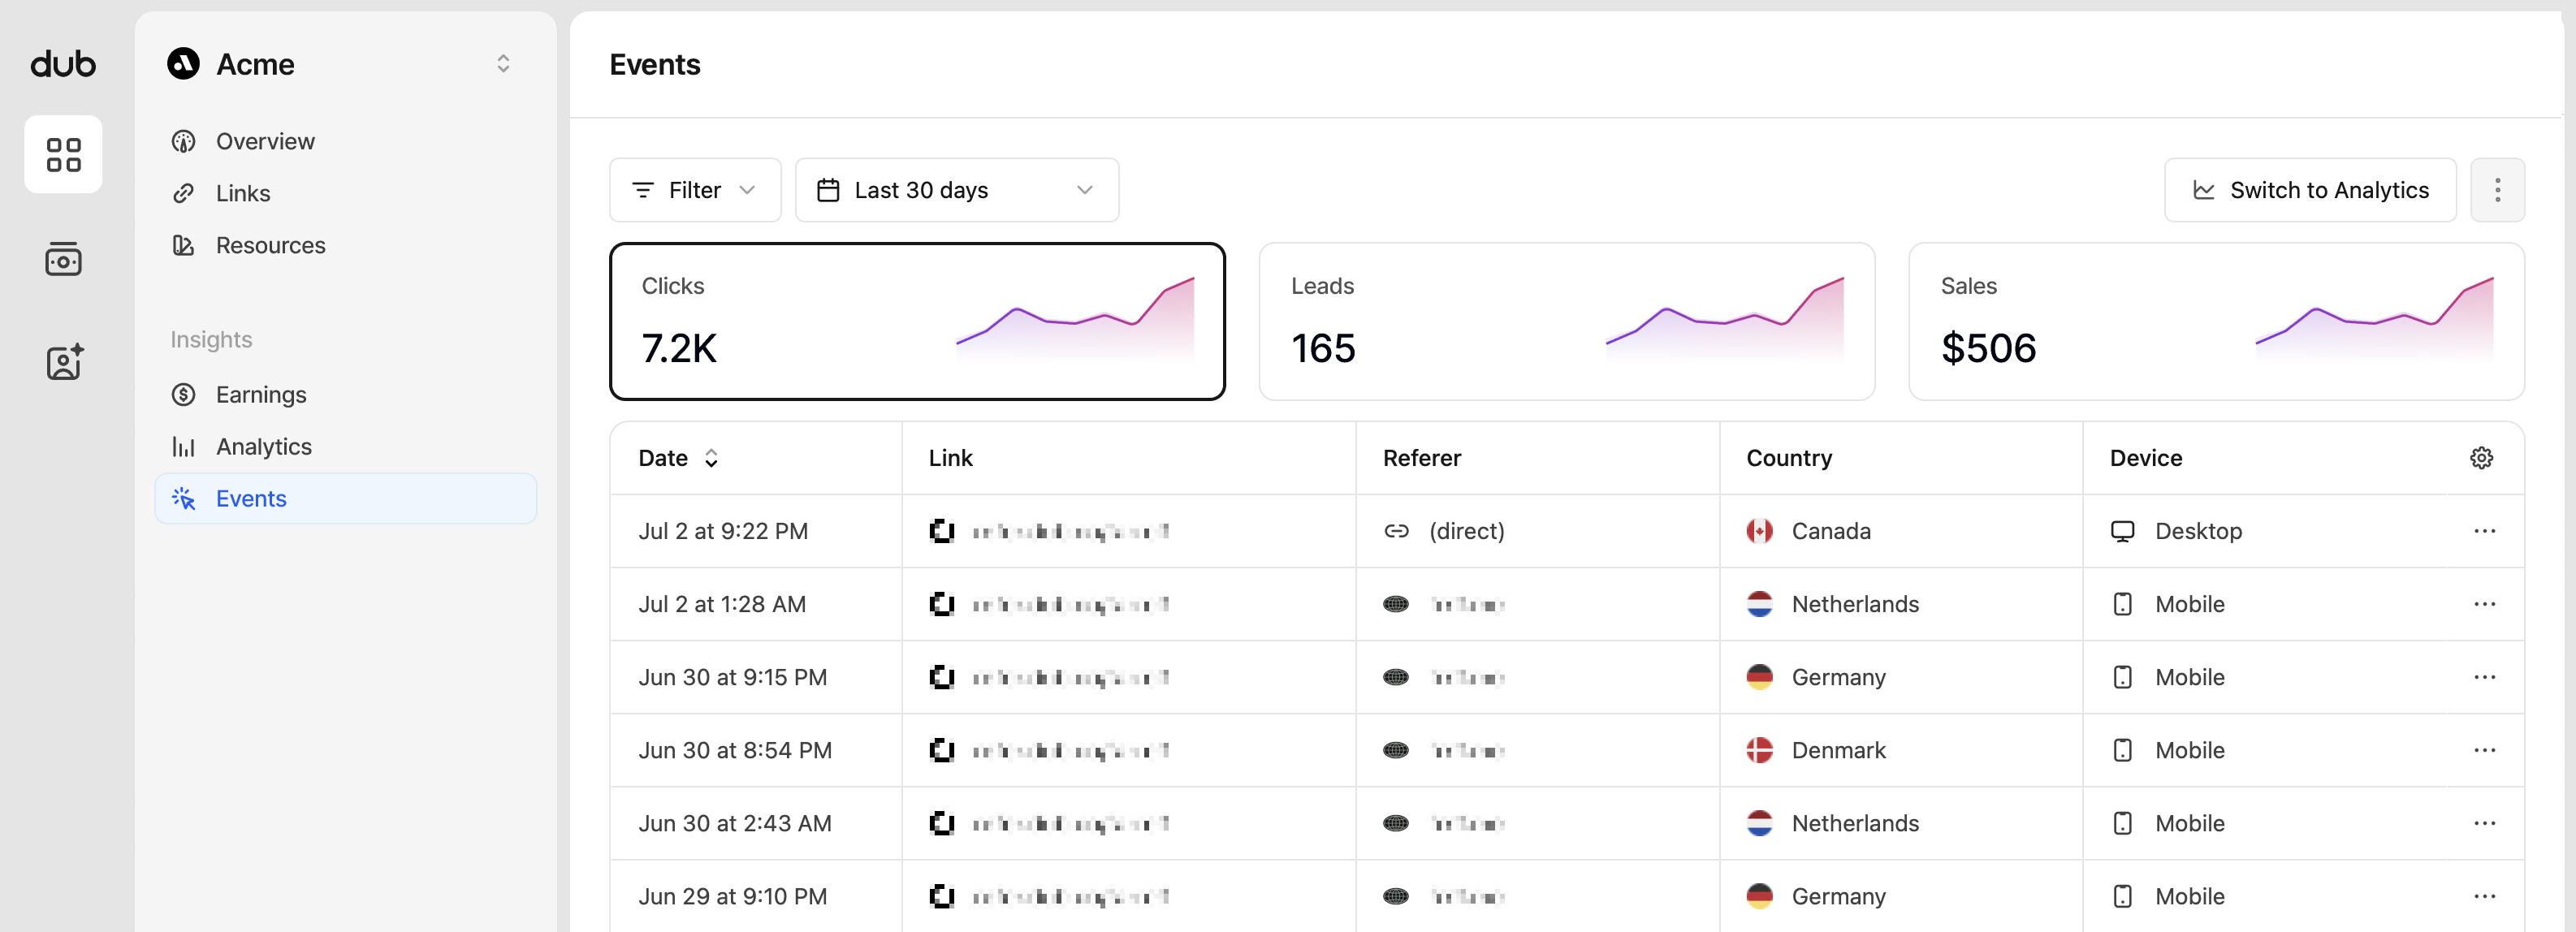This screenshot has height=932, width=2576.
Task: Click the desktop monitor device icon
Action: tap(2122, 531)
